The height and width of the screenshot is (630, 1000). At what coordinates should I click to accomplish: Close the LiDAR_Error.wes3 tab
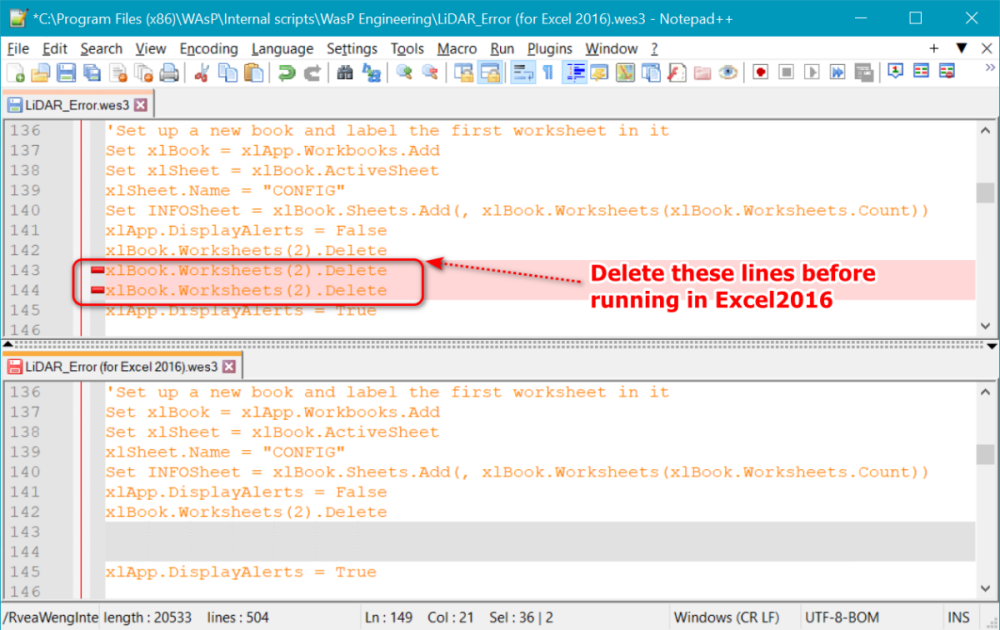click(141, 104)
